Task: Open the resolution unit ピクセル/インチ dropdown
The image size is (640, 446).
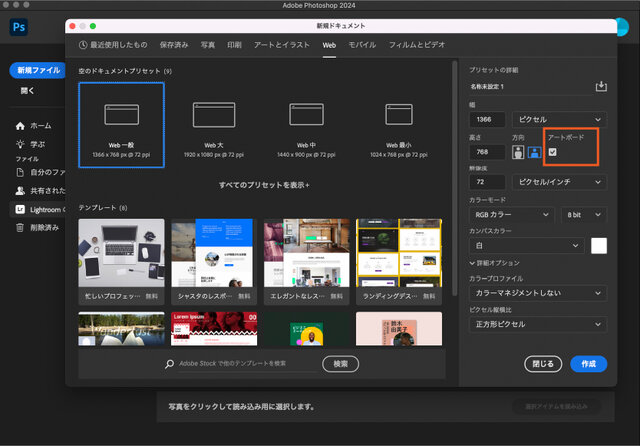Action: (x=559, y=182)
